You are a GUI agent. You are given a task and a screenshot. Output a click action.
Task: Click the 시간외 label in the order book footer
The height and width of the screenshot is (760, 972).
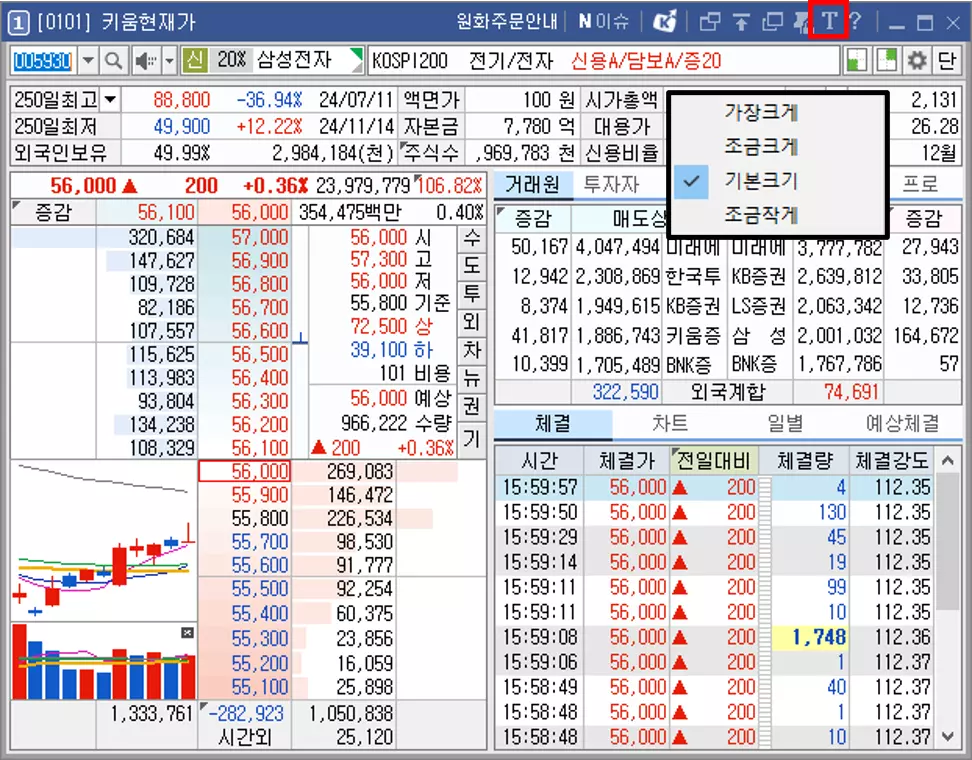click(245, 738)
